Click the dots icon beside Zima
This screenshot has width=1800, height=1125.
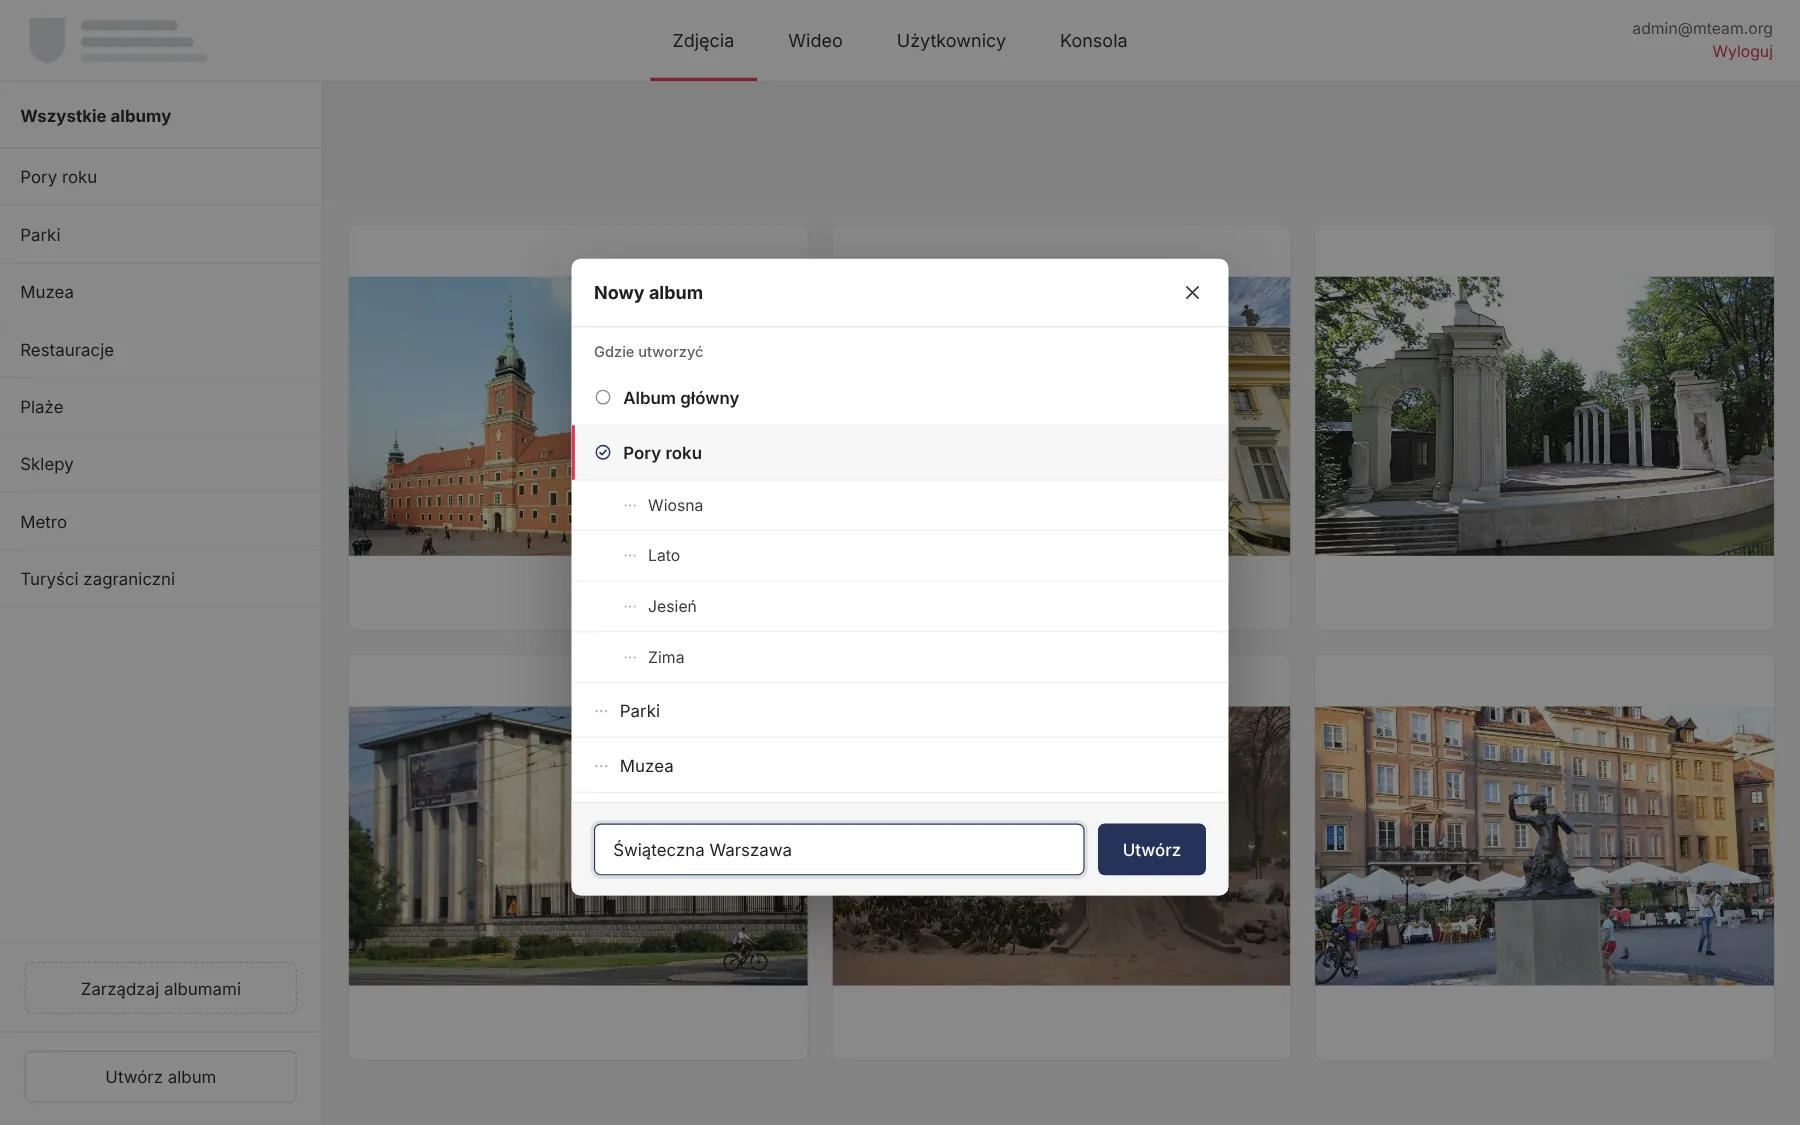tap(630, 658)
